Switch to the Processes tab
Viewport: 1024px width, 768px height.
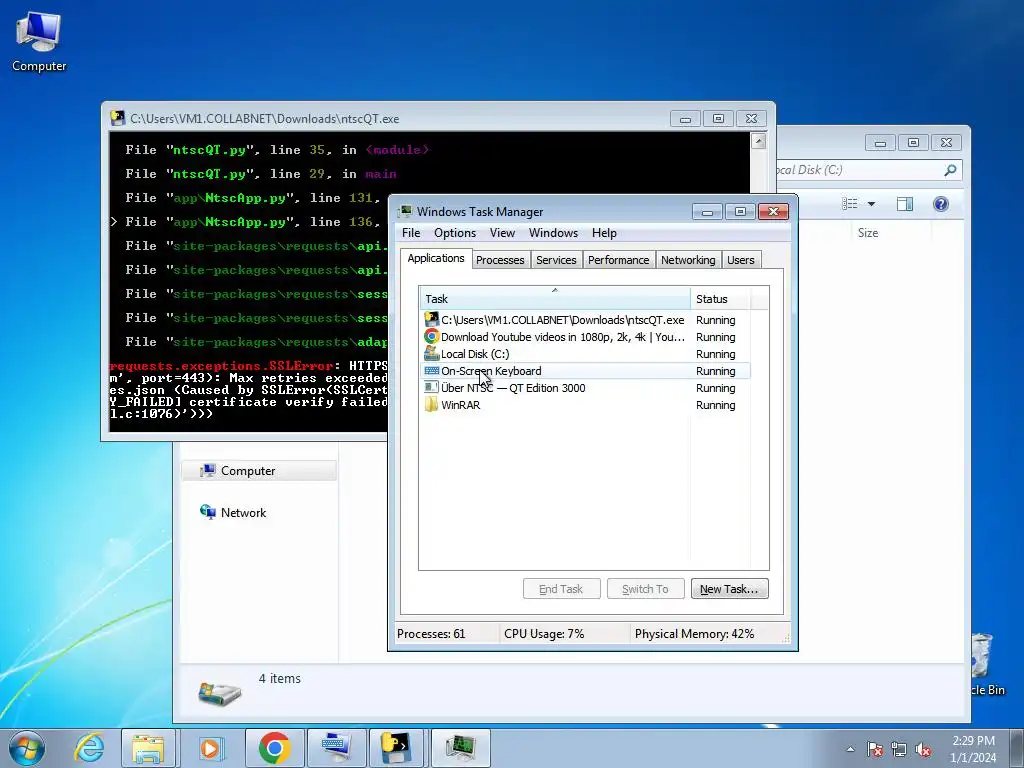[x=500, y=260]
